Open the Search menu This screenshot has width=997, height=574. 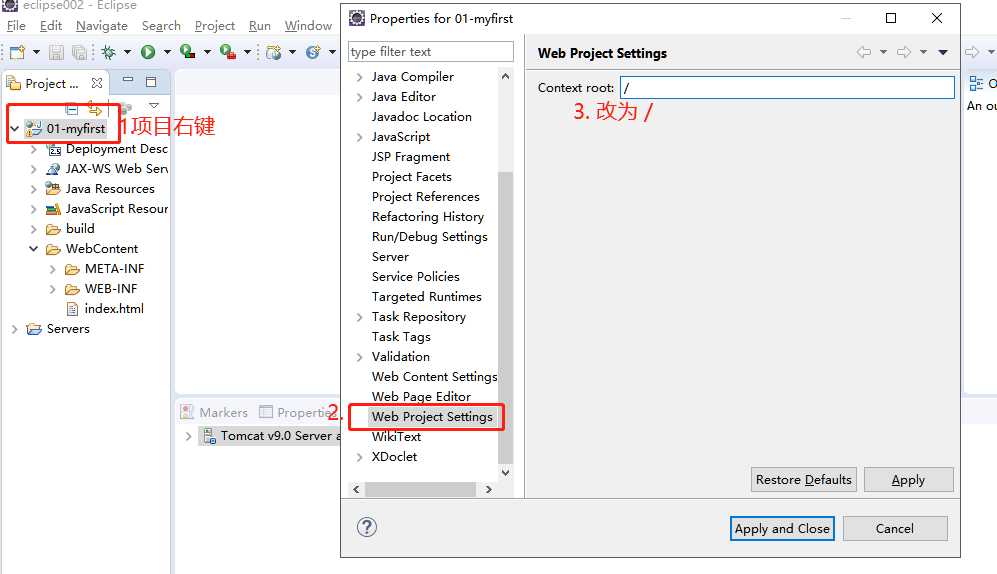162,26
